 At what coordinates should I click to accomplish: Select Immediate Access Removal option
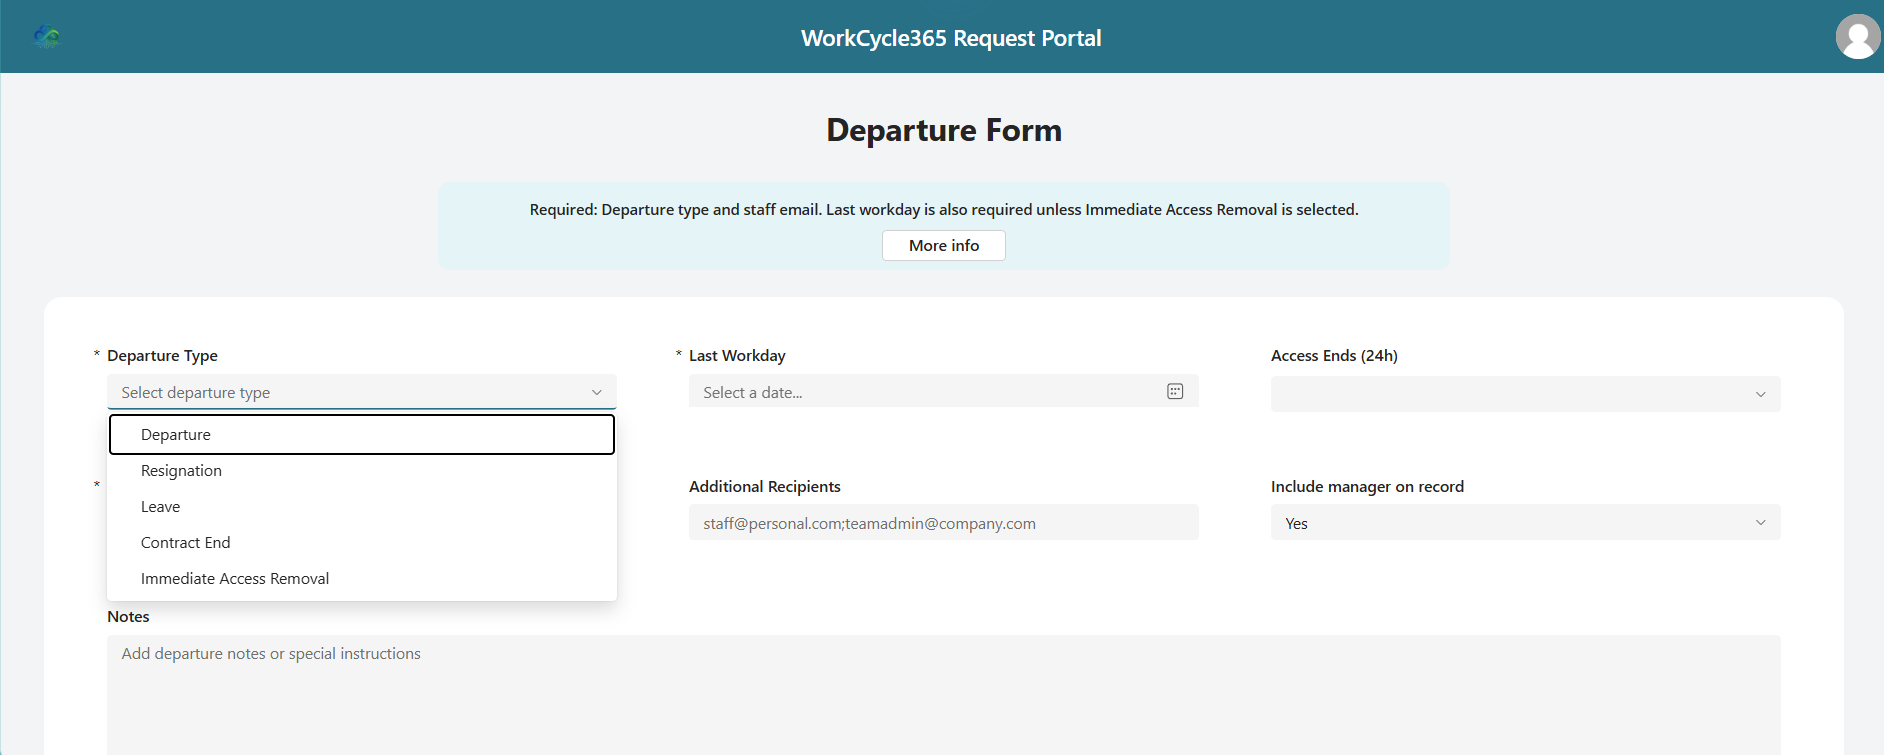(362, 579)
